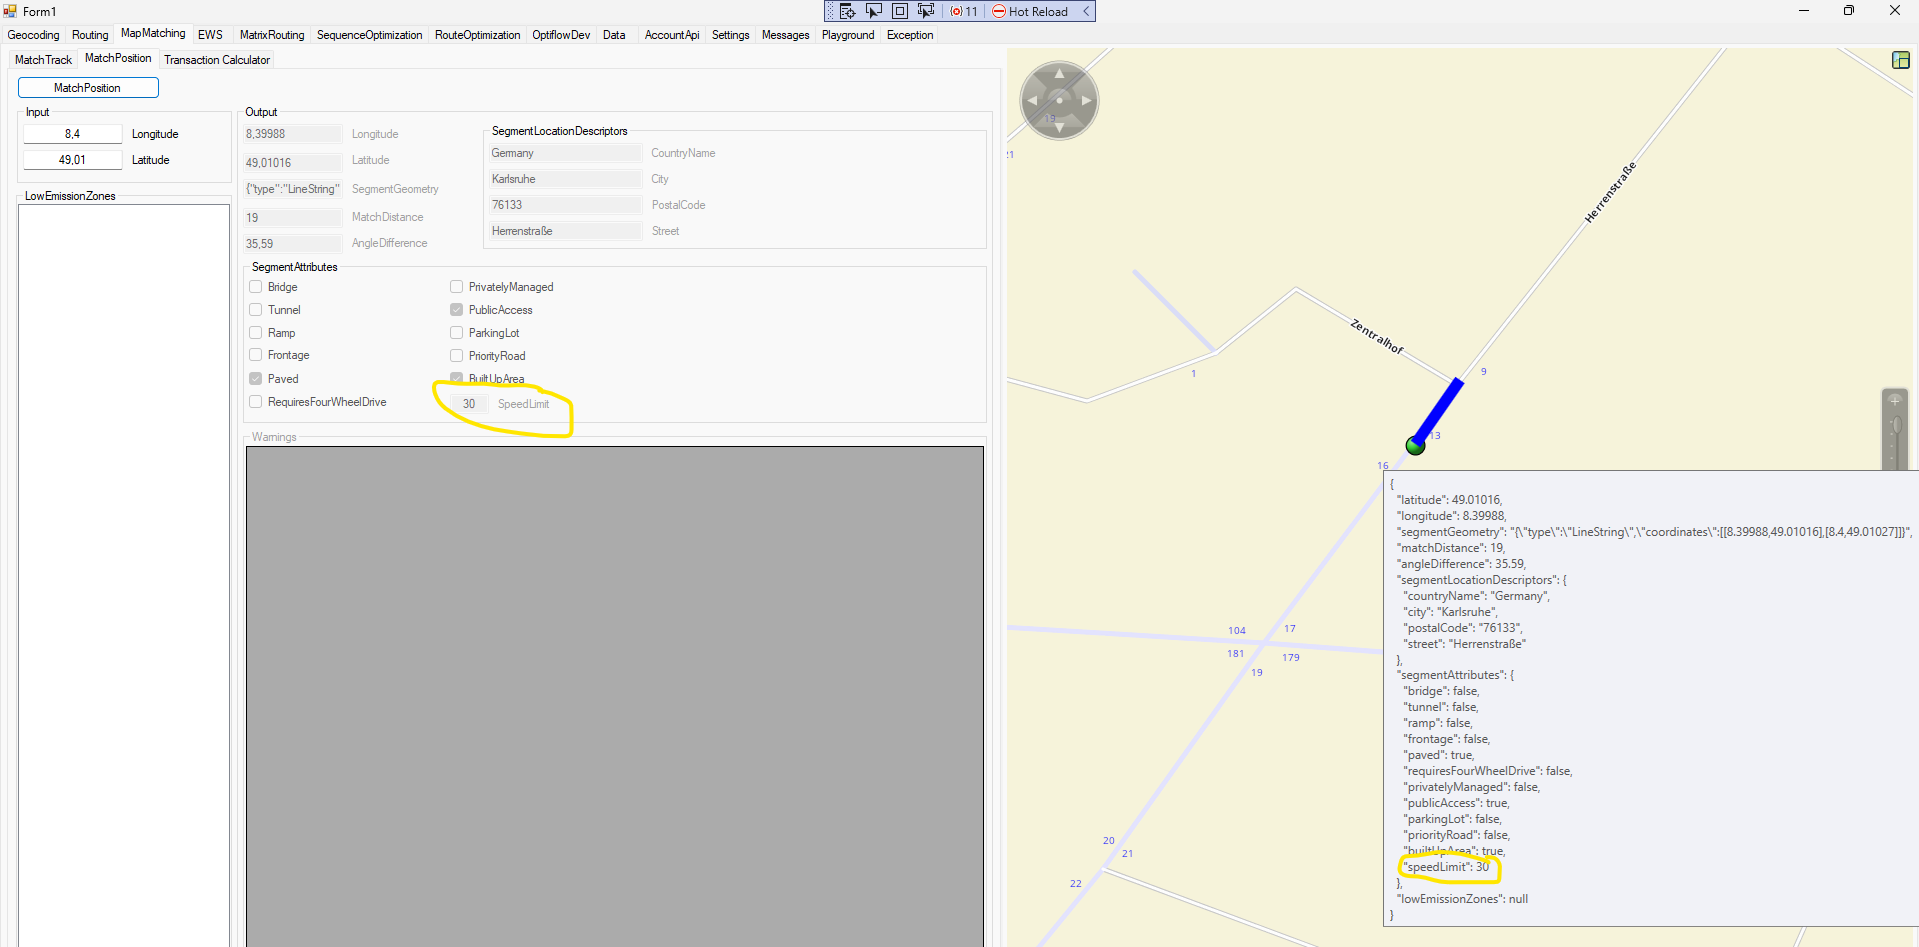This screenshot has height=947, width=1919.
Task: Toggle the Bridge checkbox
Action: coord(256,287)
